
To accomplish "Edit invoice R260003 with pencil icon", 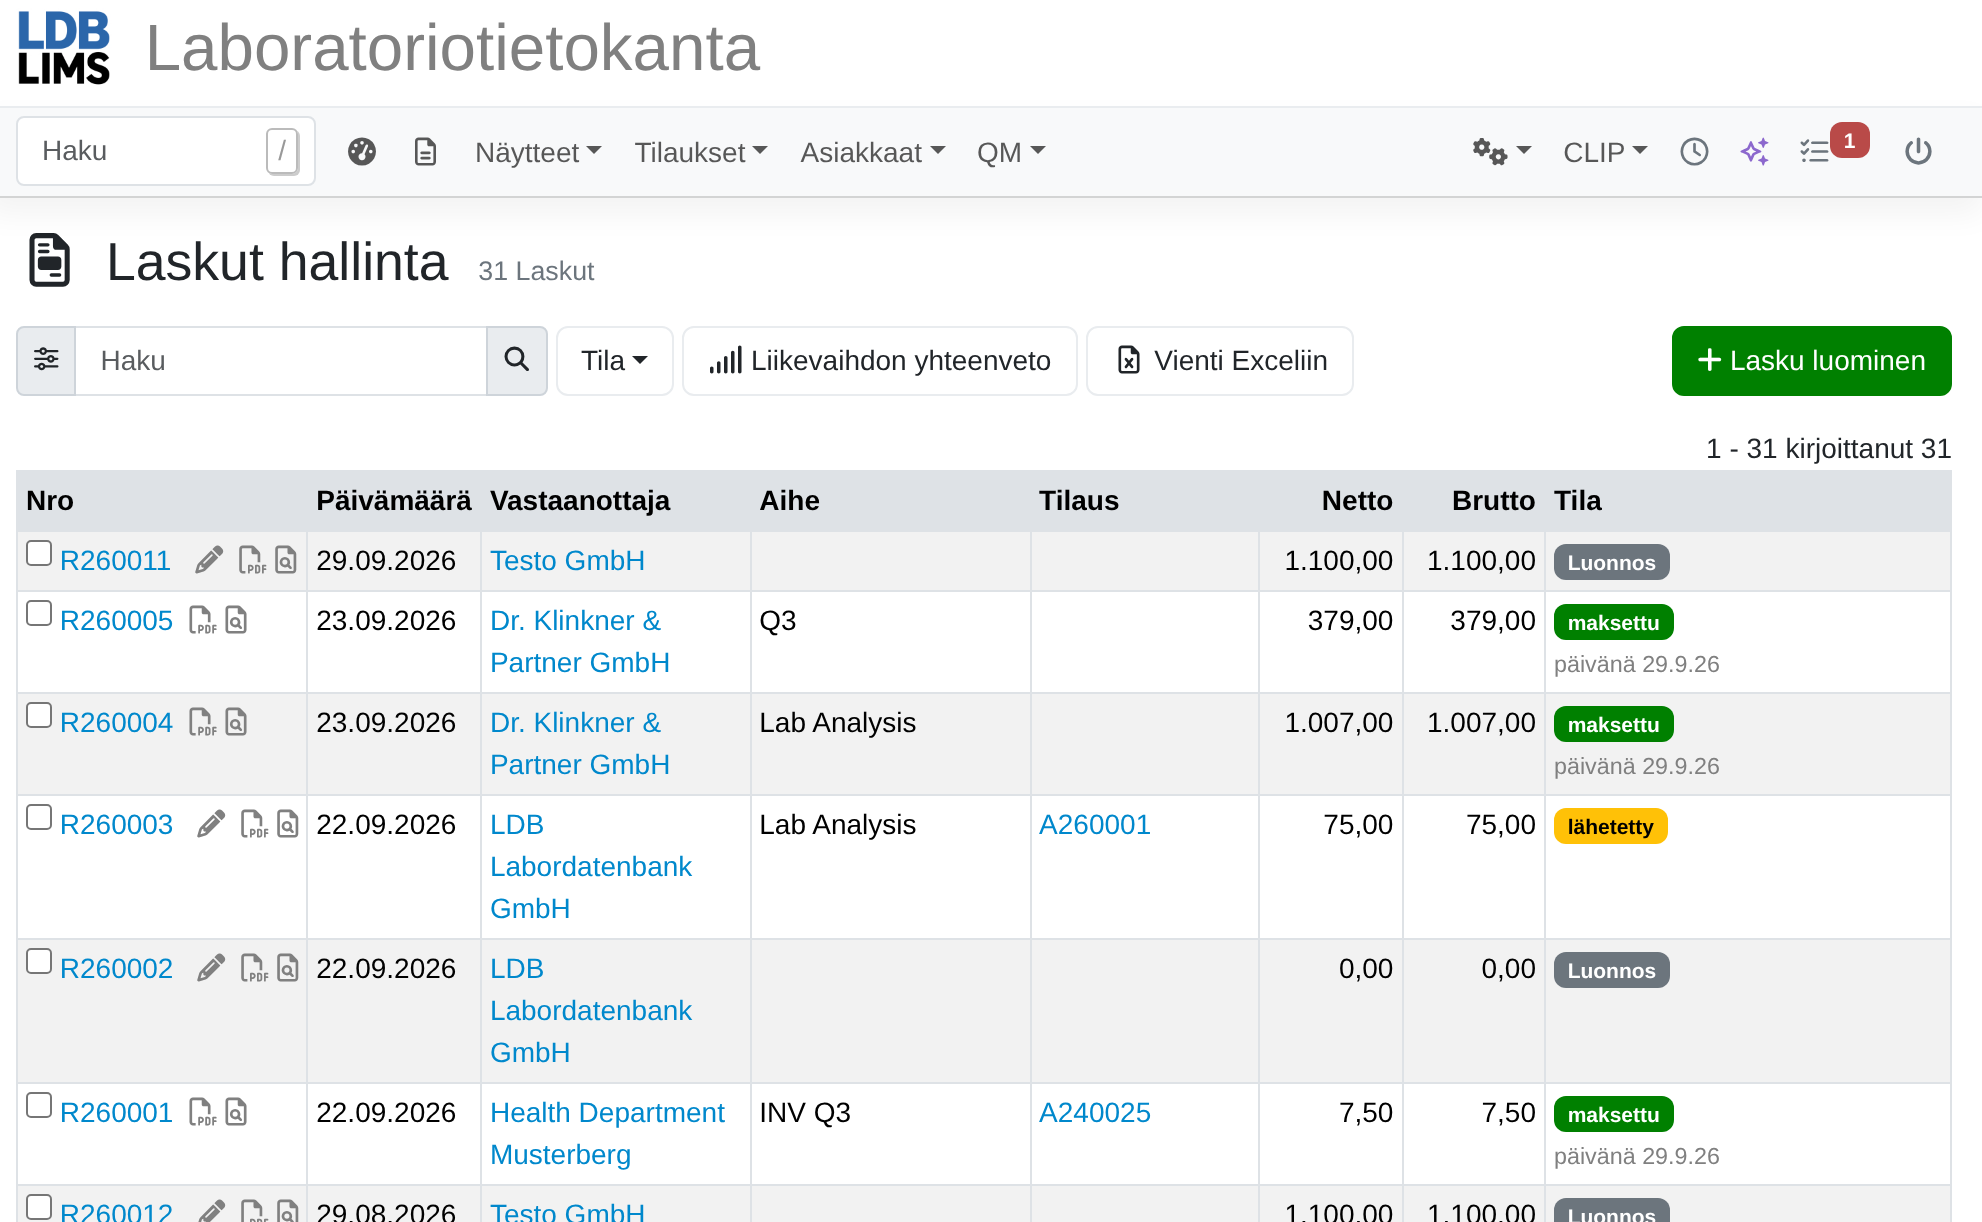I will click(211, 824).
